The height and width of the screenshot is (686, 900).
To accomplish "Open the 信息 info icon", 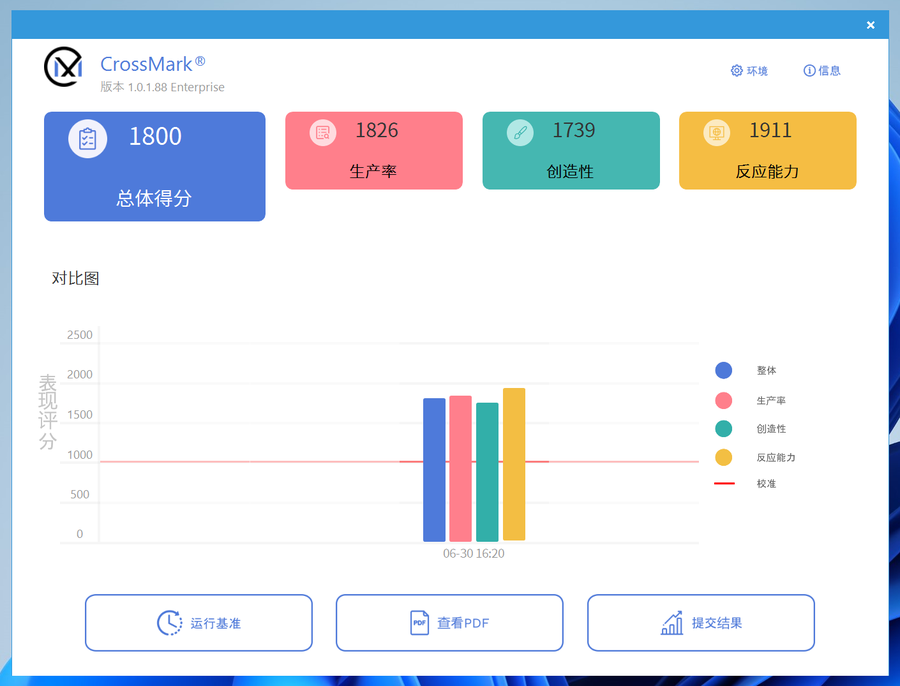I will [809, 71].
